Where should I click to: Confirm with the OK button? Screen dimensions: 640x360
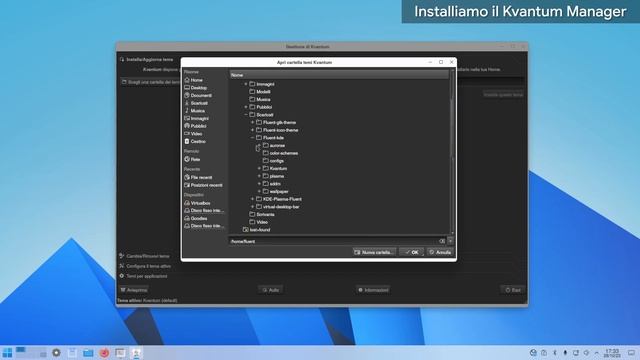coord(411,252)
